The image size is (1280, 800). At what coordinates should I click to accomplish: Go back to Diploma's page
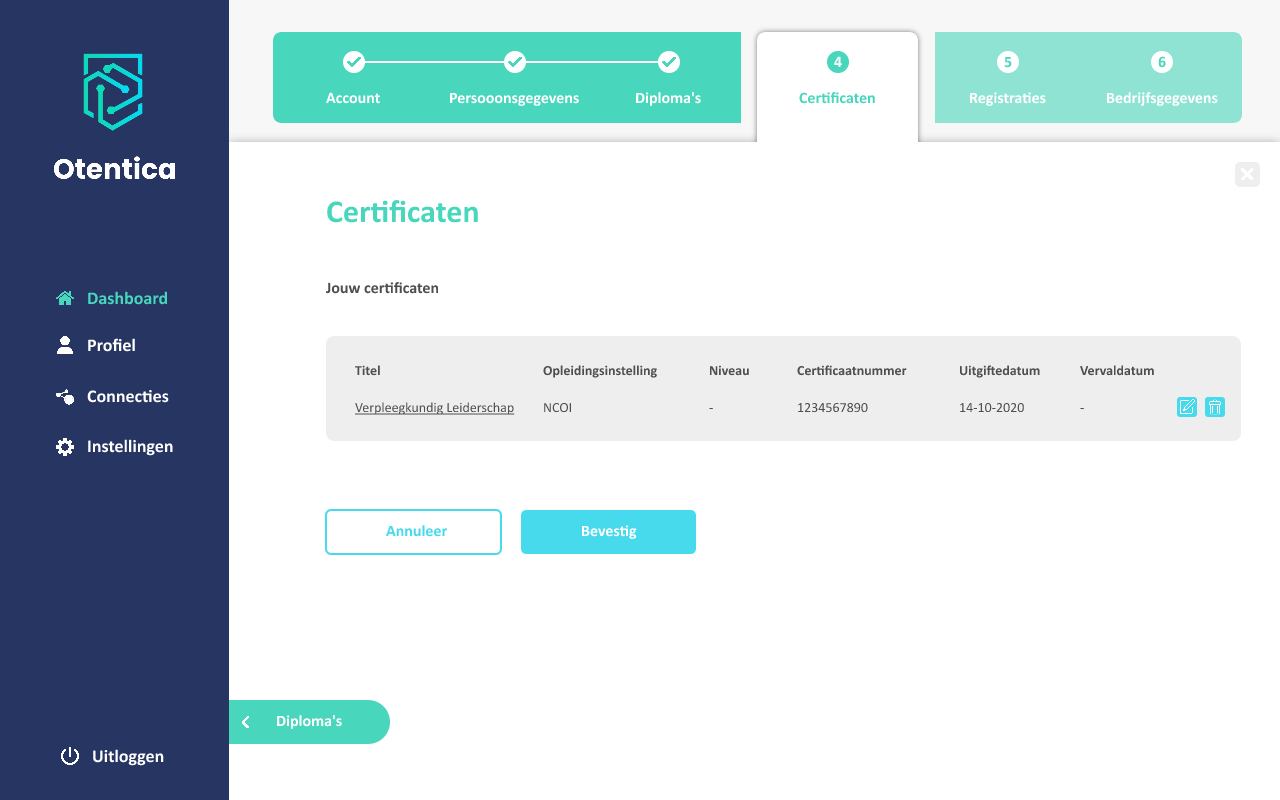(x=309, y=722)
